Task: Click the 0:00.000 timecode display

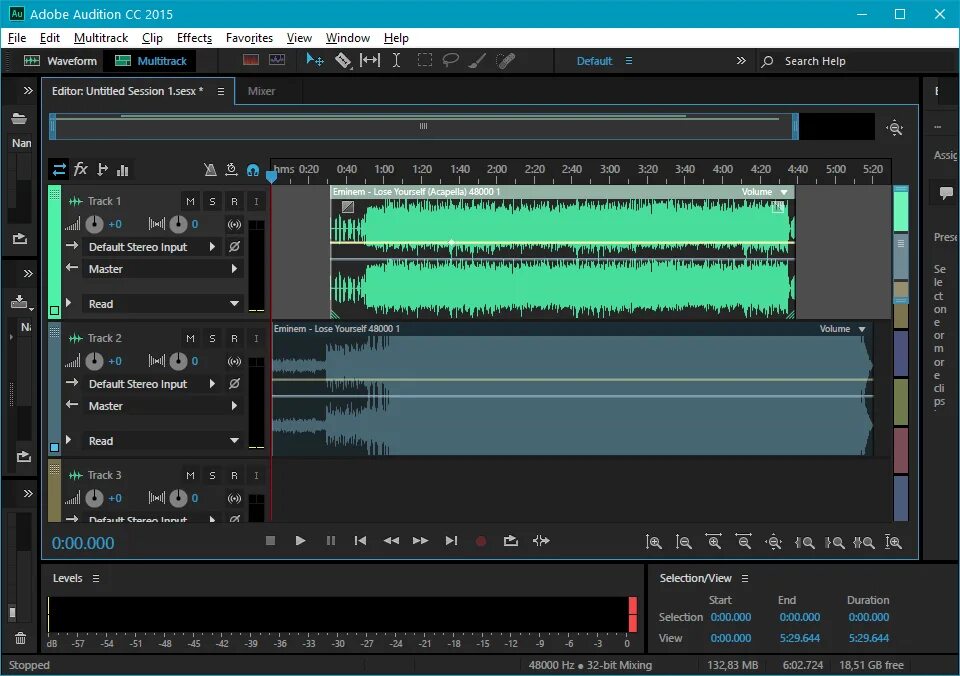Action: pos(83,543)
